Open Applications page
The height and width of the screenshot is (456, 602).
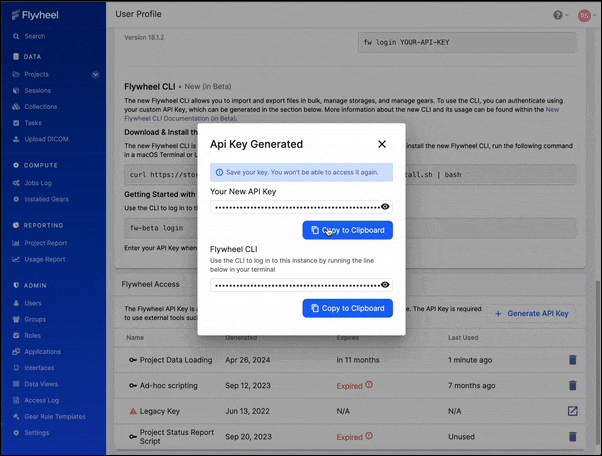42,352
